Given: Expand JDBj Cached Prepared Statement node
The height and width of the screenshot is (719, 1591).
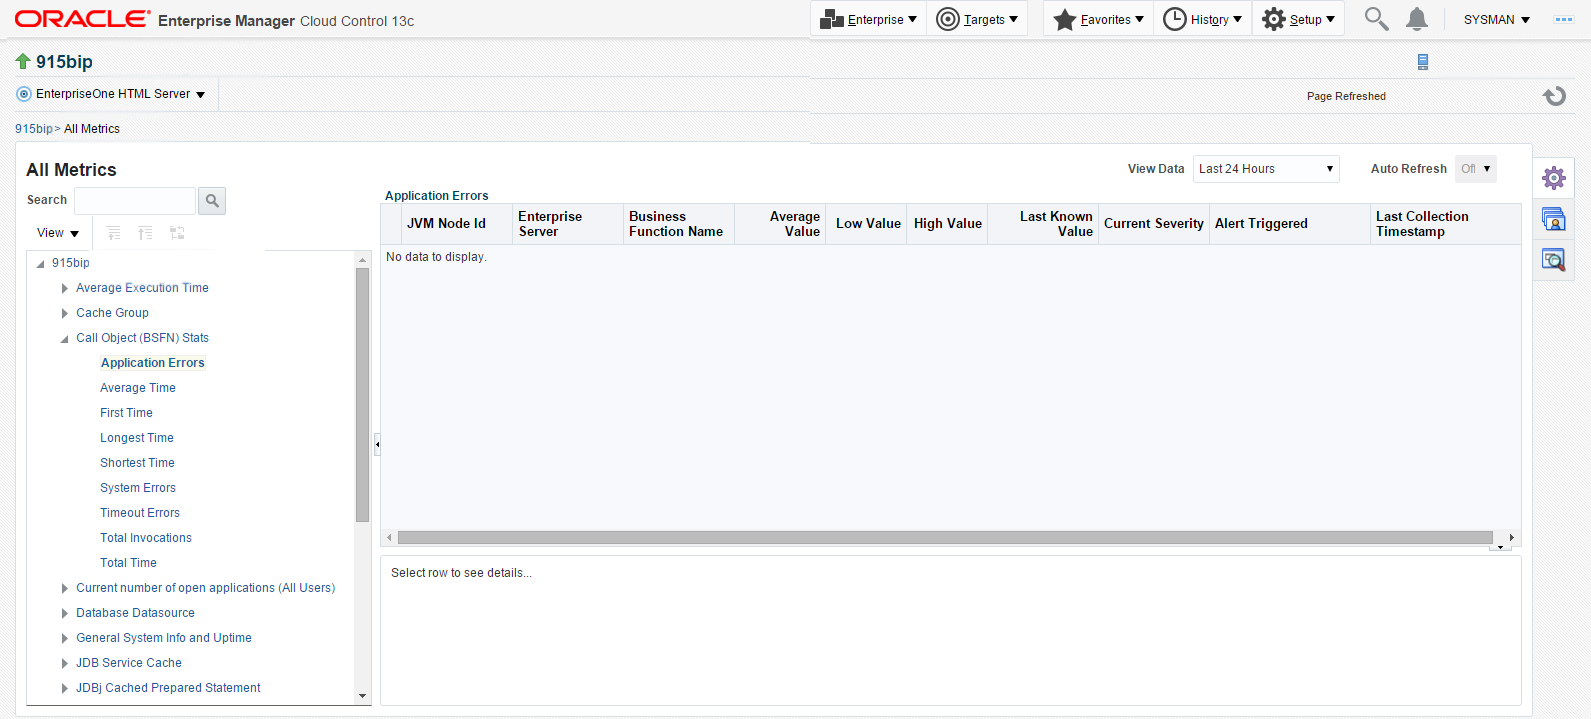Looking at the screenshot, I should point(65,688).
